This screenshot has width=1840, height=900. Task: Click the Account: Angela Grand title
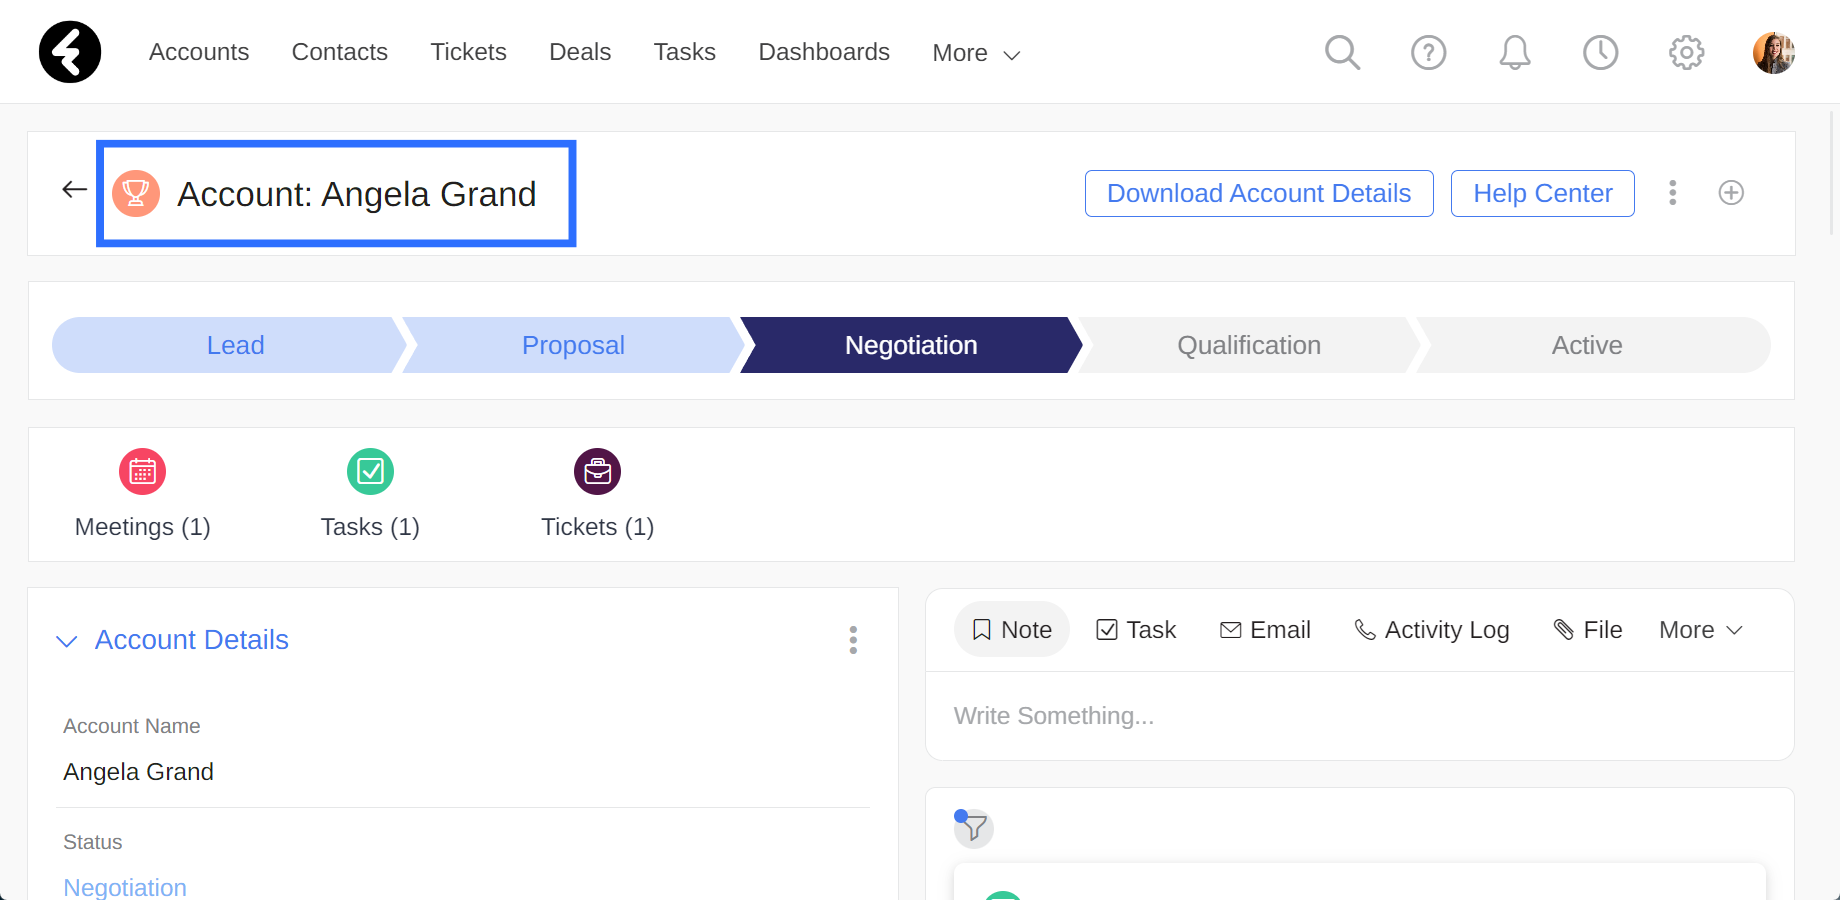click(357, 194)
